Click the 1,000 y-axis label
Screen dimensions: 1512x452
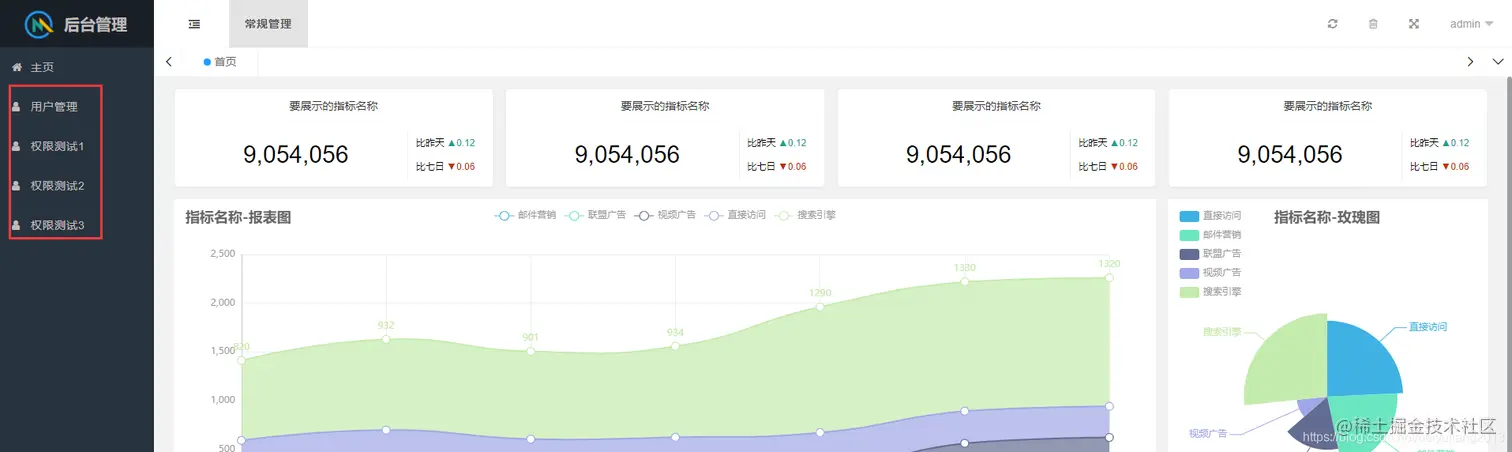(222, 400)
